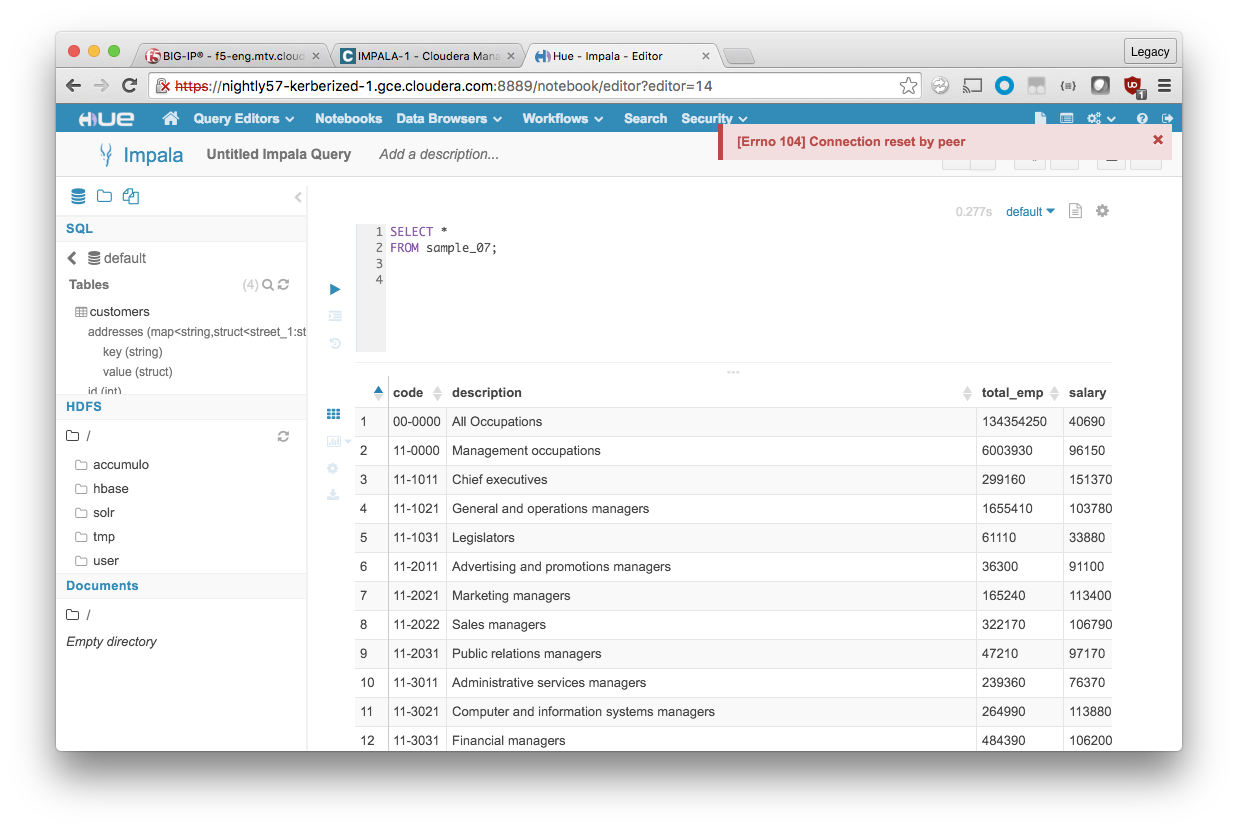Image resolution: width=1238 pixels, height=831 pixels.
Task: Collapse the left assist panel
Action: pyautogui.click(x=298, y=197)
